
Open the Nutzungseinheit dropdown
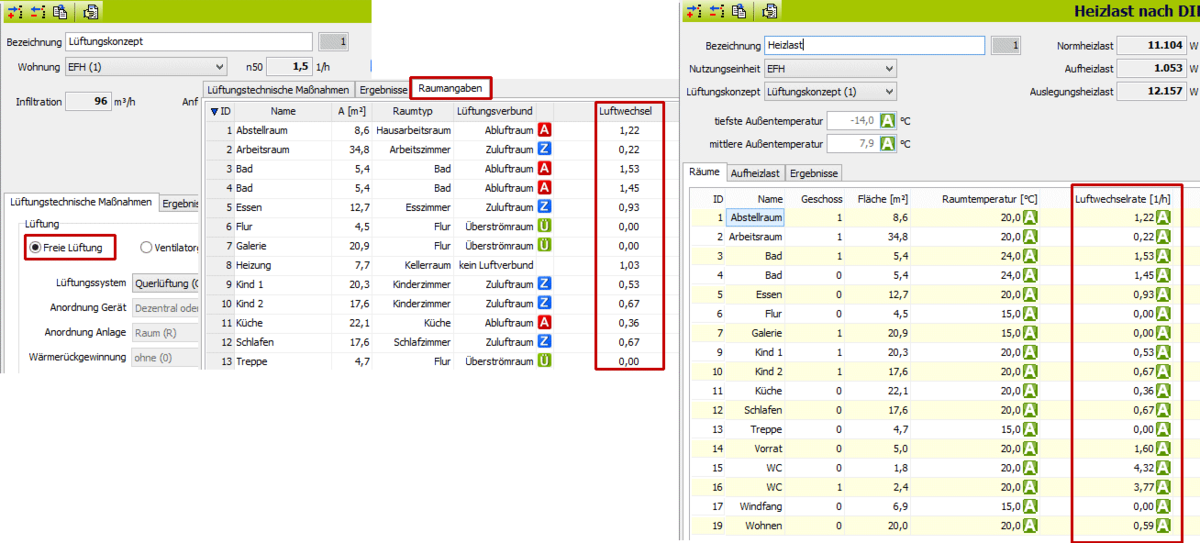(x=829, y=69)
